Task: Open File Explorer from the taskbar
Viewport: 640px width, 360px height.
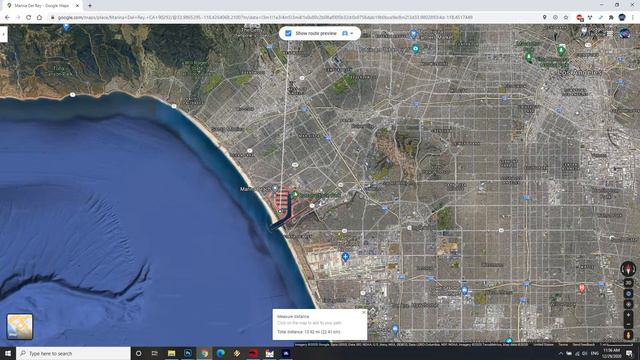Action: pyautogui.click(x=171, y=353)
